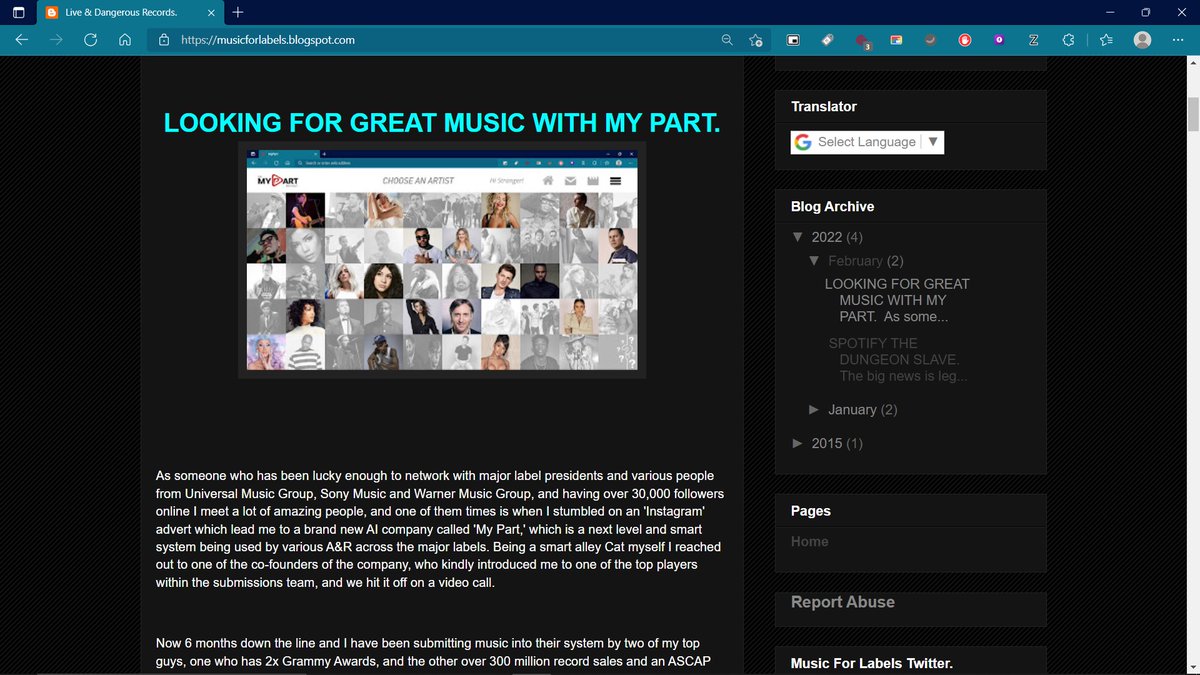Enlarge the My Part artist grid screenshot
This screenshot has width=1200, height=675.
[442, 260]
